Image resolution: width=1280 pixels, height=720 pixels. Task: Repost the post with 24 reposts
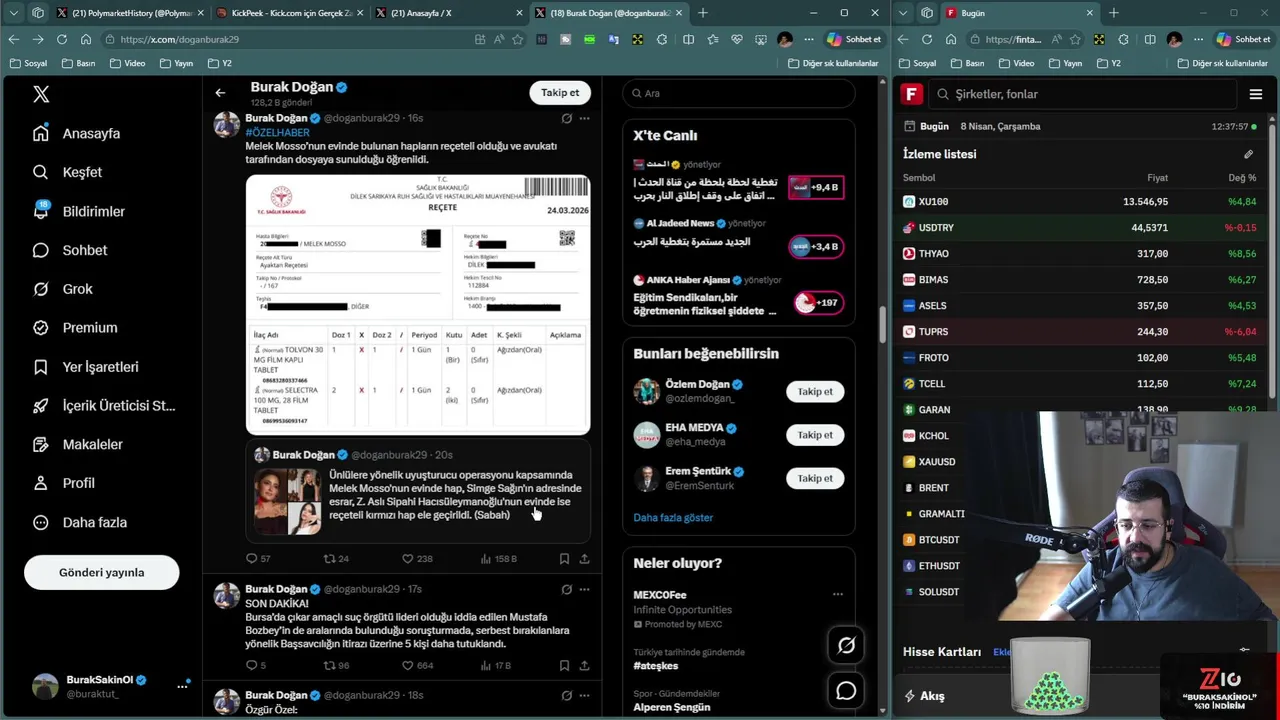click(x=336, y=559)
